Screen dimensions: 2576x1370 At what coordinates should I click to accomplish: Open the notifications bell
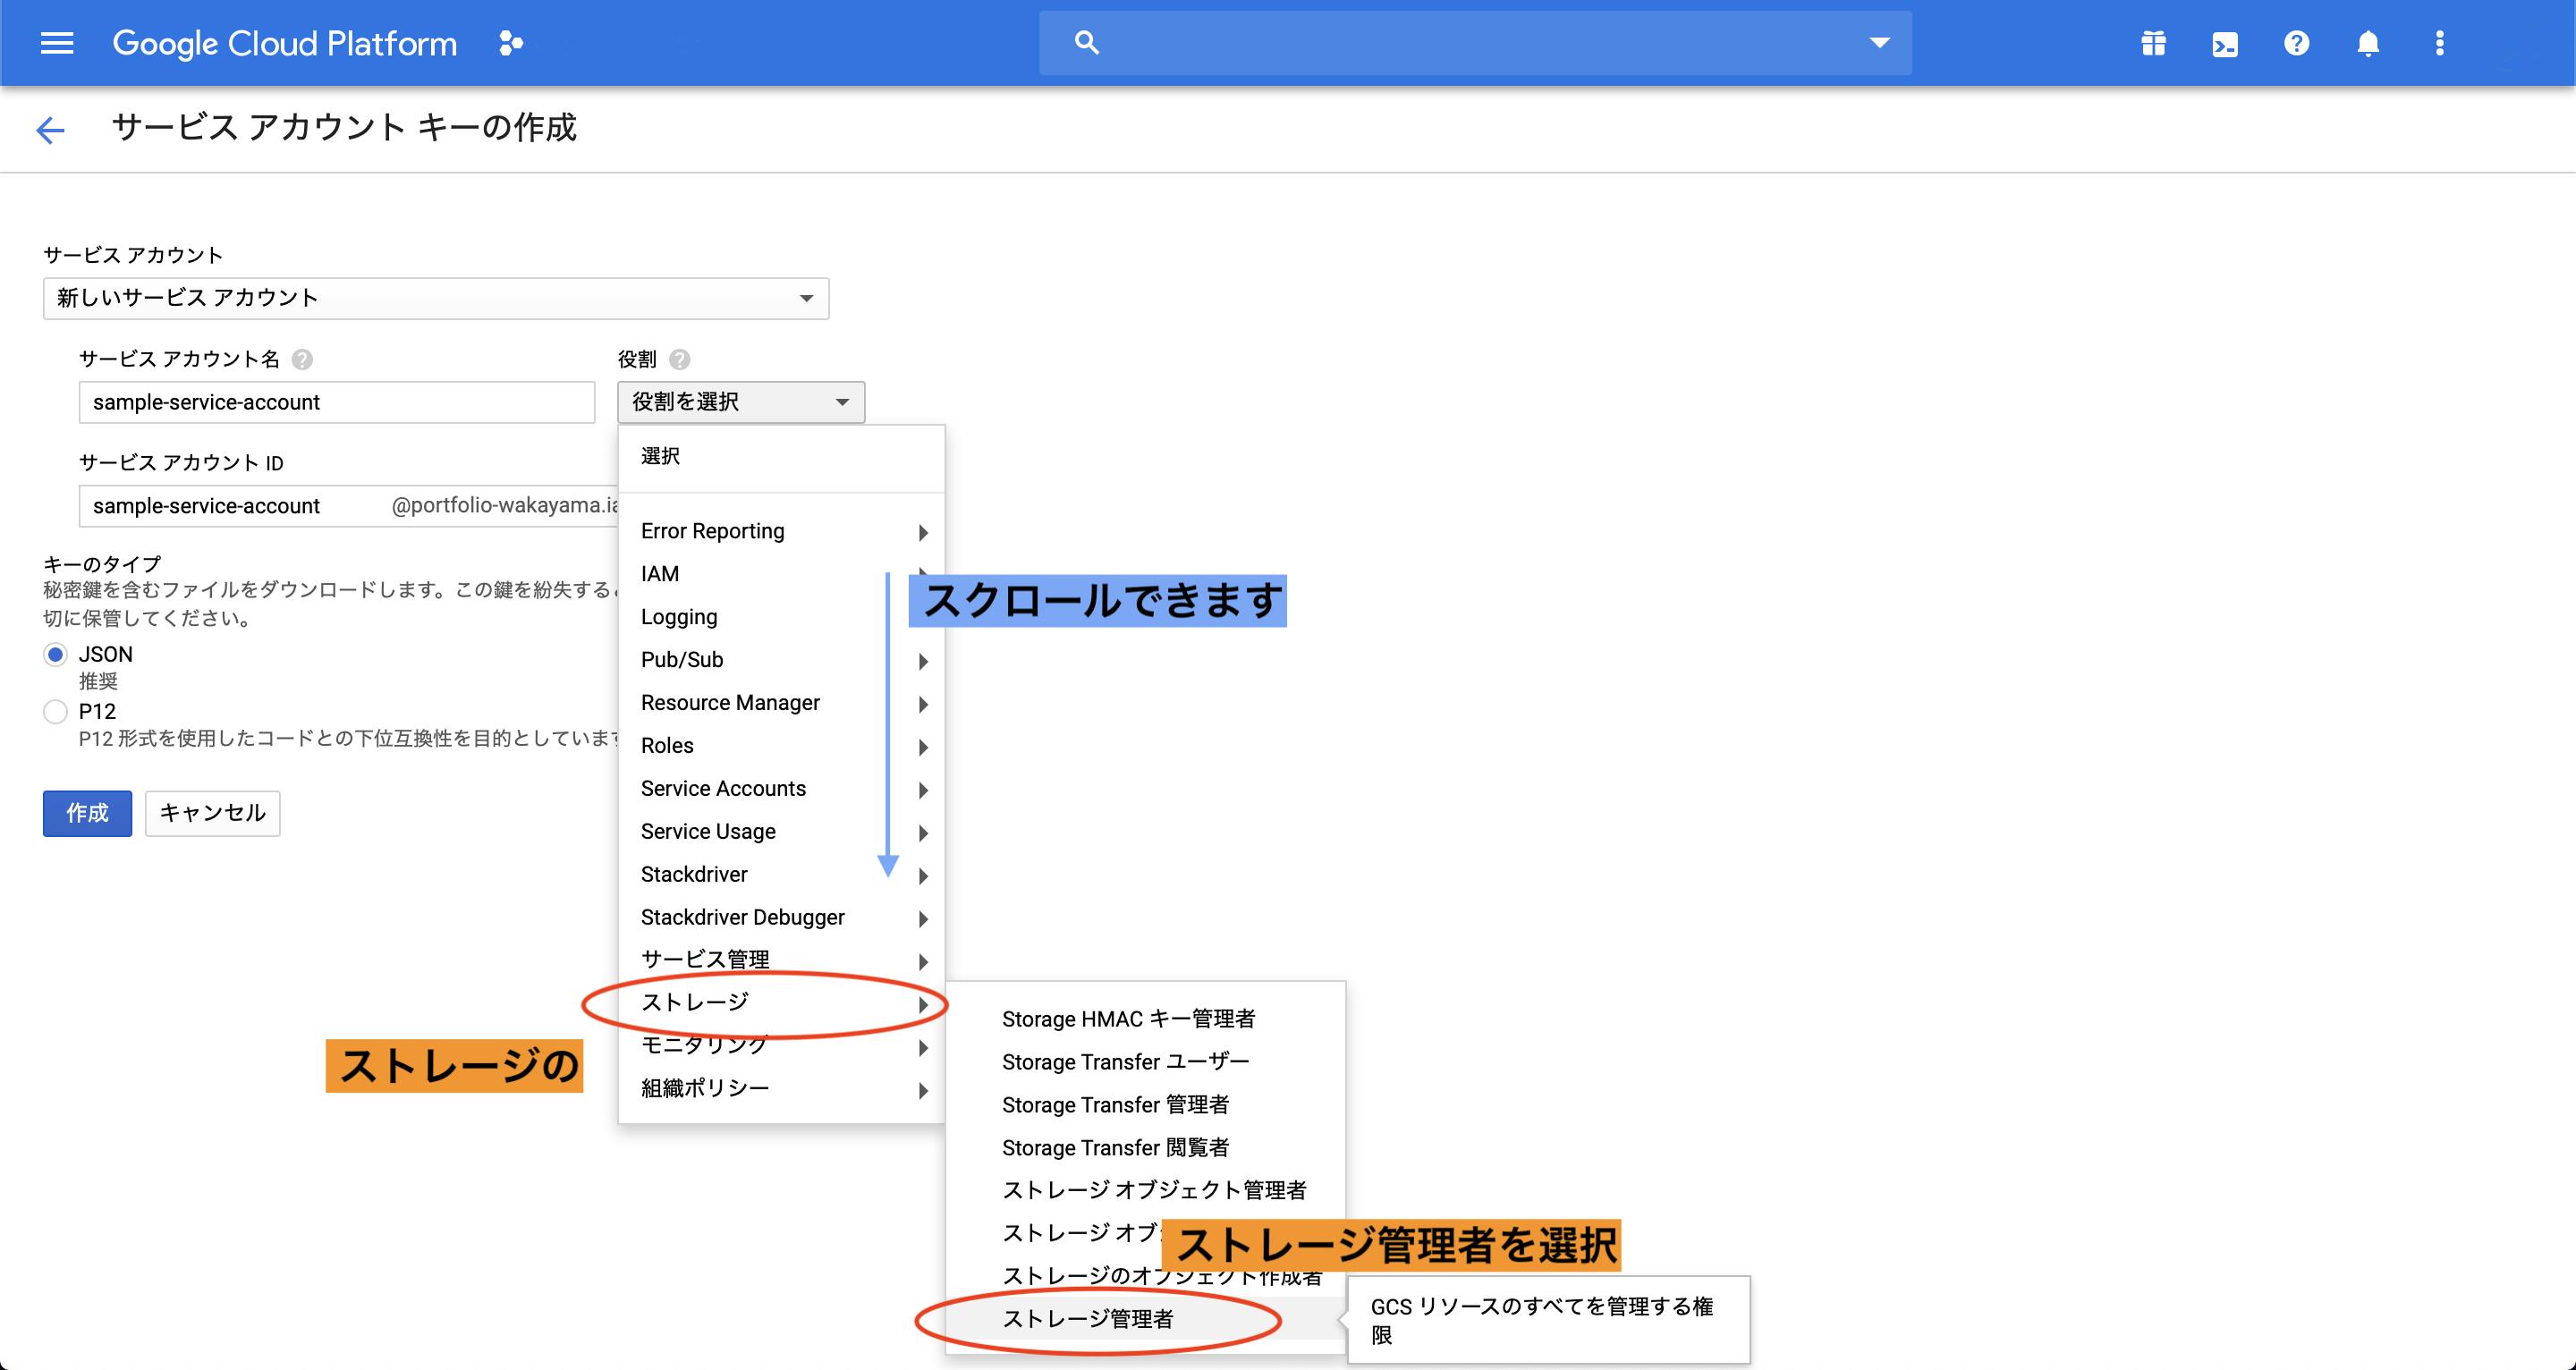coord(2368,43)
